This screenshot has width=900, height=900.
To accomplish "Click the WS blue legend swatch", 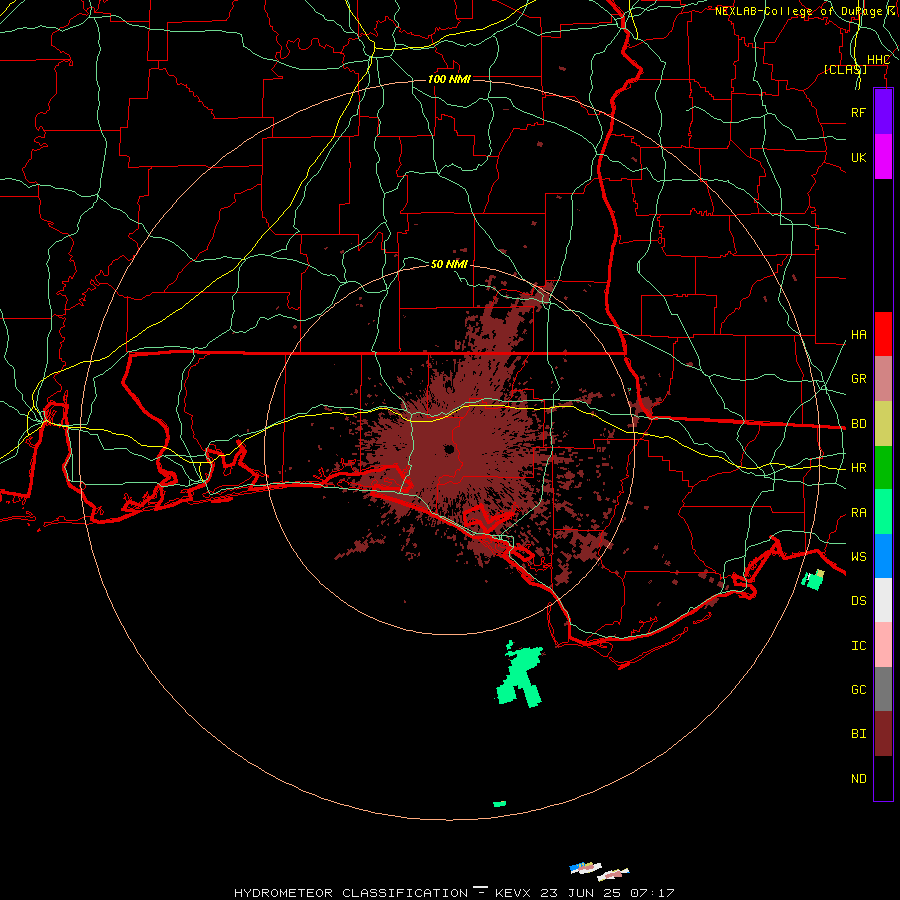I will 883,556.
